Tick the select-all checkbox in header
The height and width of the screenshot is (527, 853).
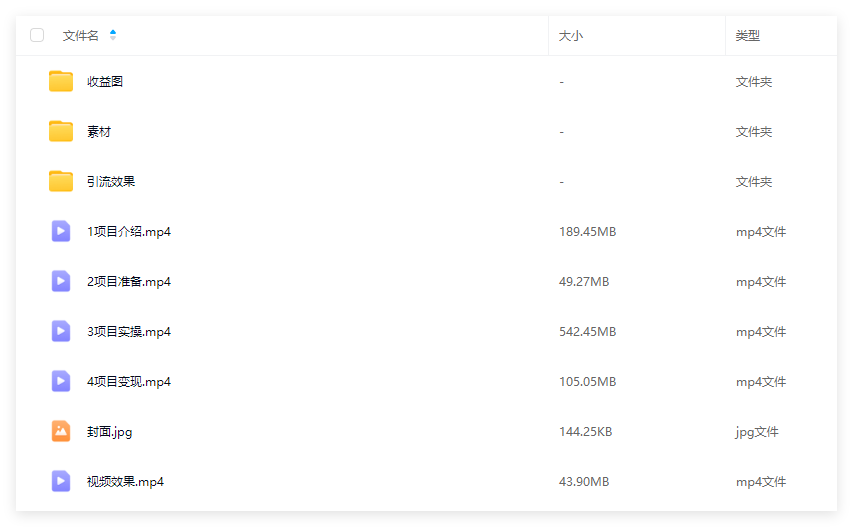pos(37,35)
